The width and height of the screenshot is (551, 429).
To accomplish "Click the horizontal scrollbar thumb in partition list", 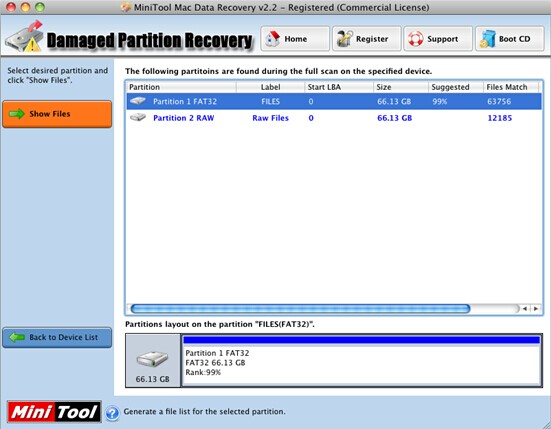I will tap(300, 309).
